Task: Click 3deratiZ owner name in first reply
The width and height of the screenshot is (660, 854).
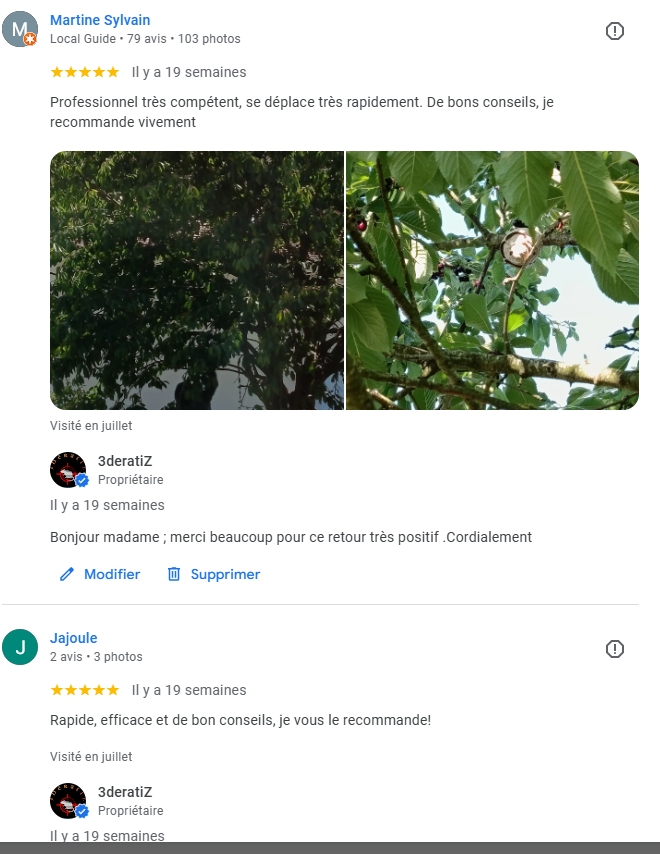Action: (125, 461)
